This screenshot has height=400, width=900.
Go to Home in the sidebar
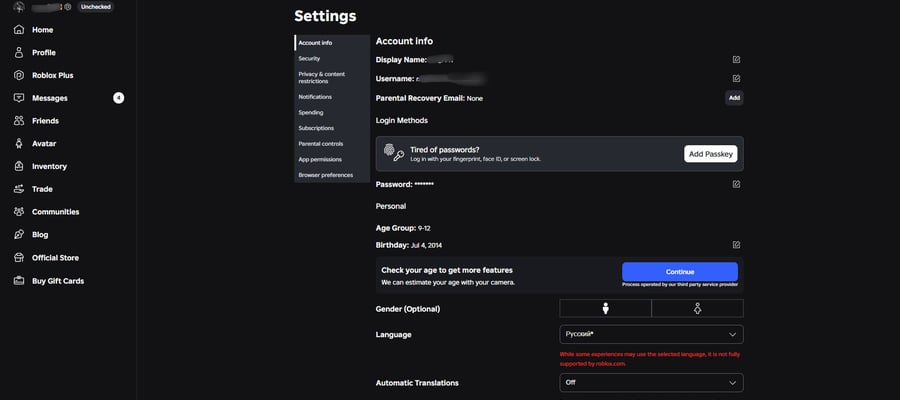click(42, 30)
